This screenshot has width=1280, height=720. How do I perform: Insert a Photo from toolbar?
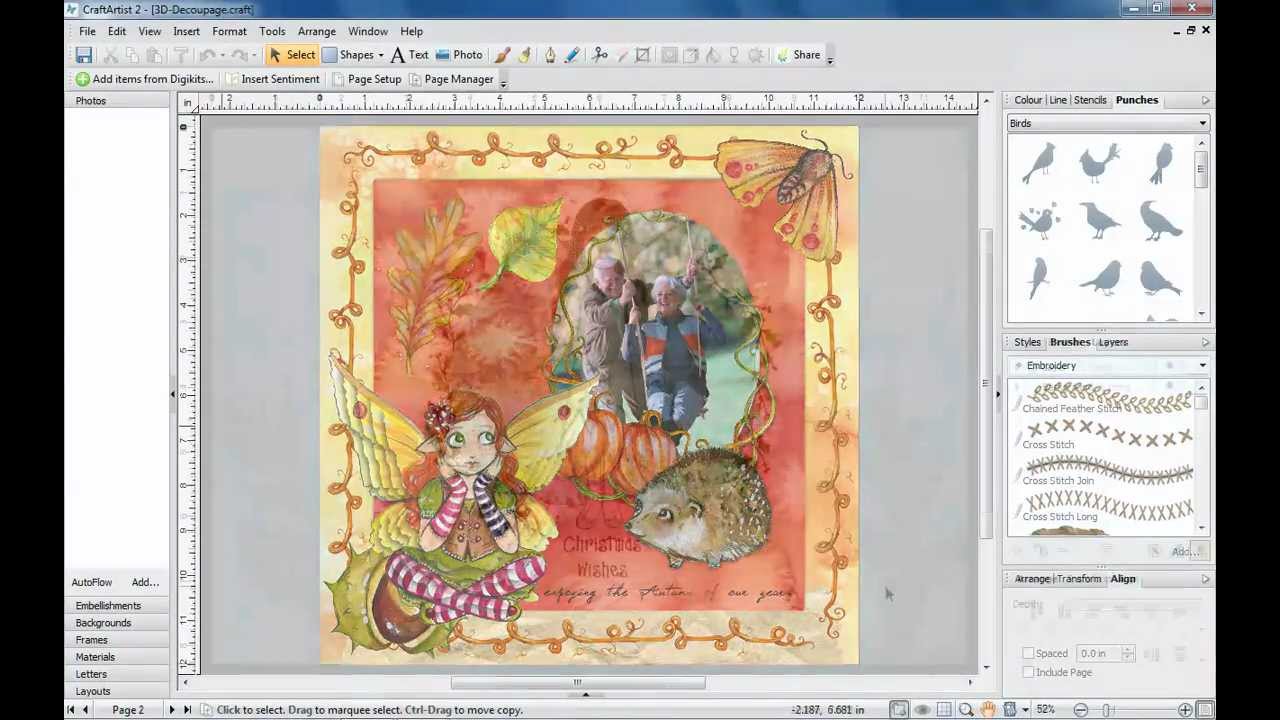click(x=458, y=55)
